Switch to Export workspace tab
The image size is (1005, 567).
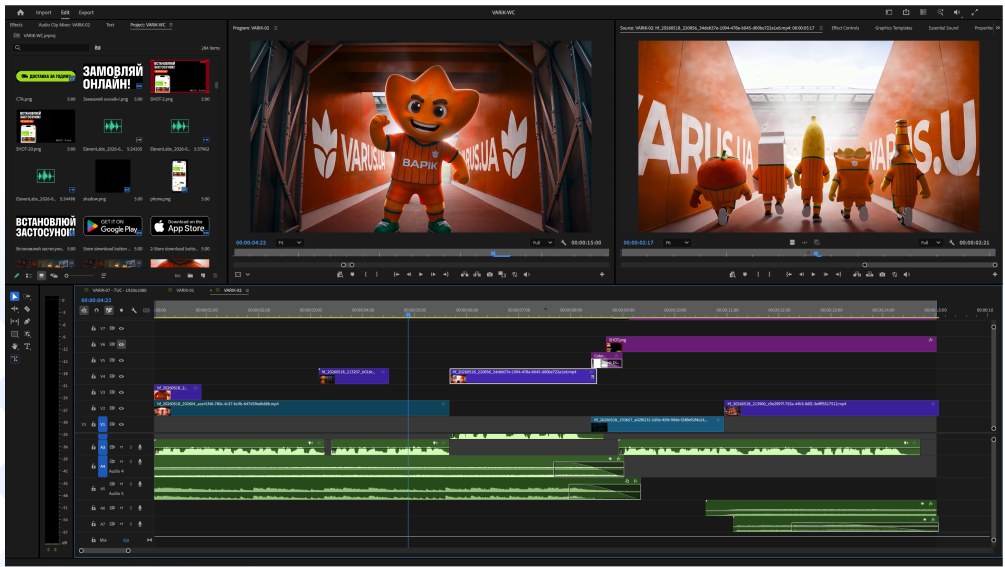[x=86, y=12]
